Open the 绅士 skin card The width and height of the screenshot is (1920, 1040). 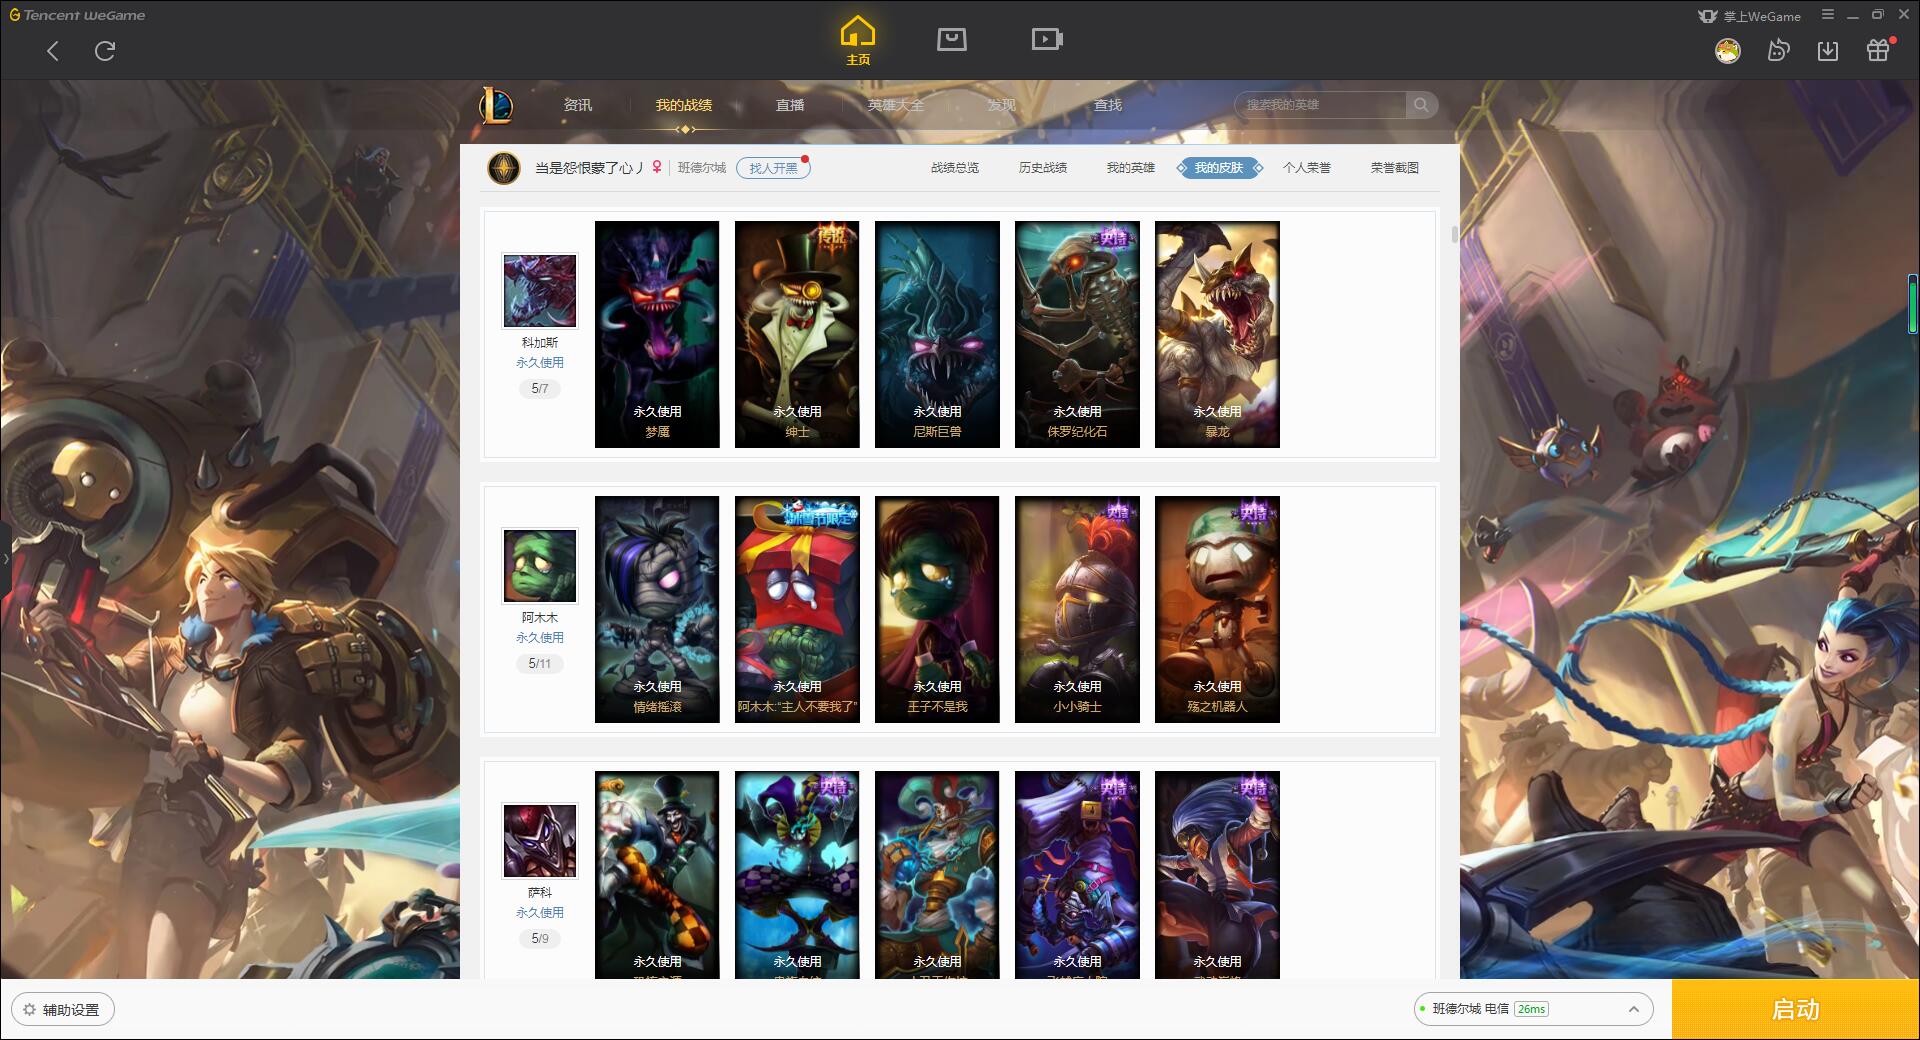pos(797,334)
